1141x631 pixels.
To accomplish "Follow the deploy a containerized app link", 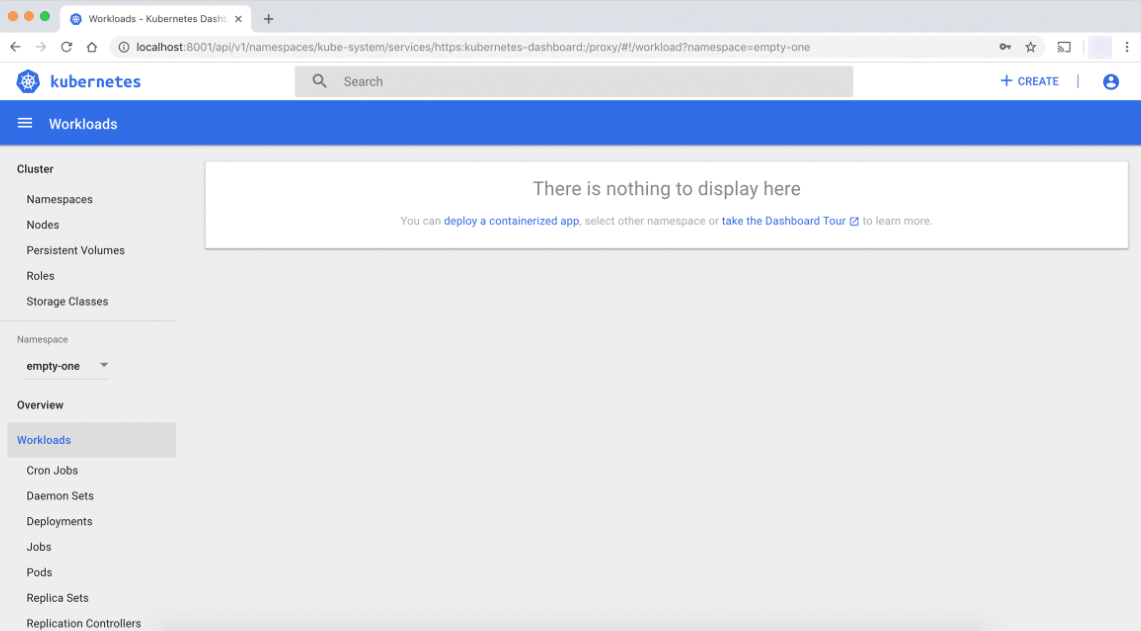I will click(512, 221).
